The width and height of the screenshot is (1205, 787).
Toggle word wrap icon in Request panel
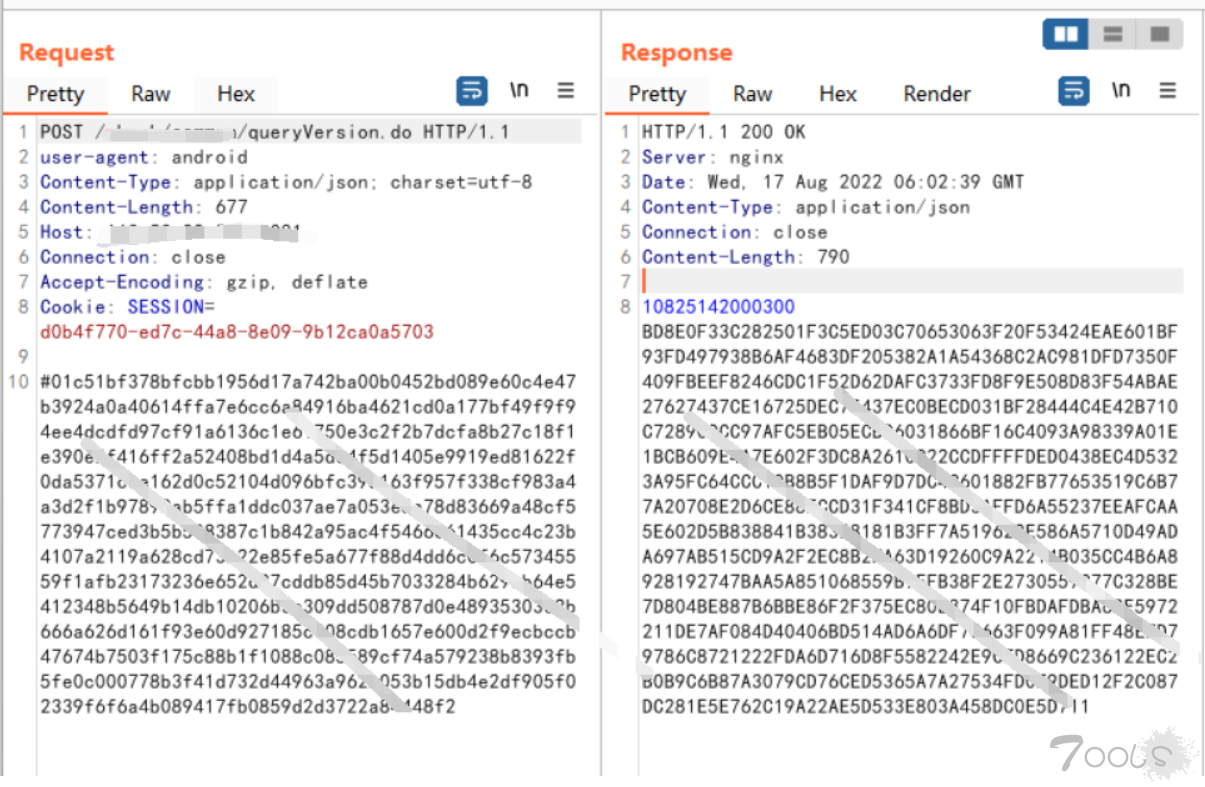(x=472, y=91)
